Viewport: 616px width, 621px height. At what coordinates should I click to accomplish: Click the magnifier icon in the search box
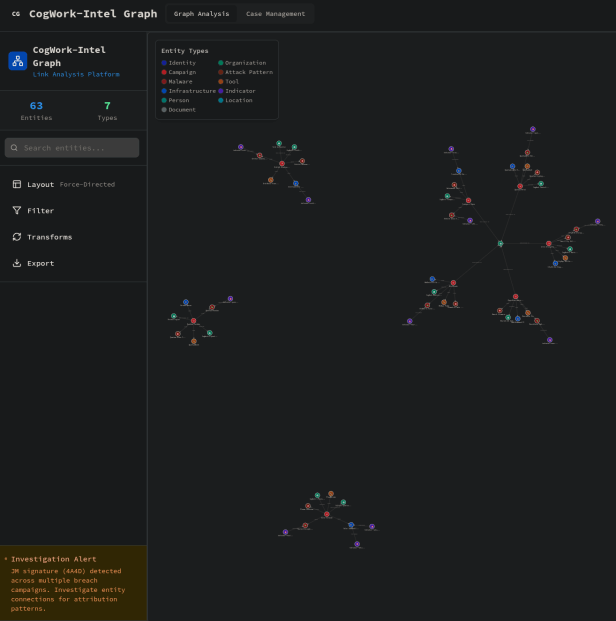pyautogui.click(x=14, y=148)
